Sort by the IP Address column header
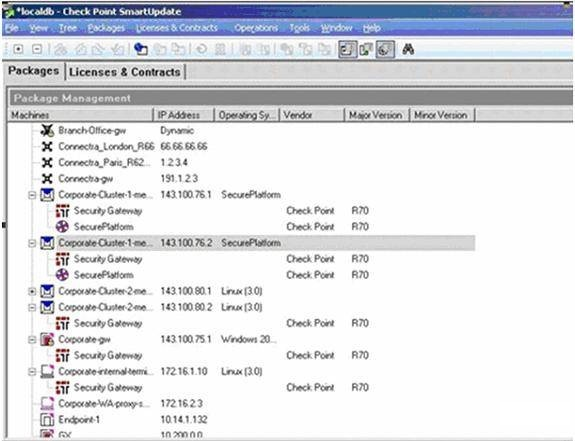 coord(184,115)
